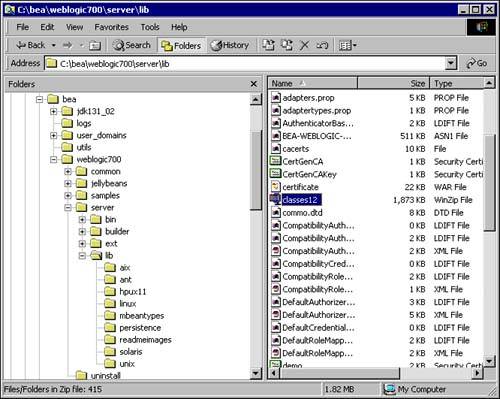The image size is (500, 399).
Task: Collapse the bea folder node
Action: [x=39, y=99]
